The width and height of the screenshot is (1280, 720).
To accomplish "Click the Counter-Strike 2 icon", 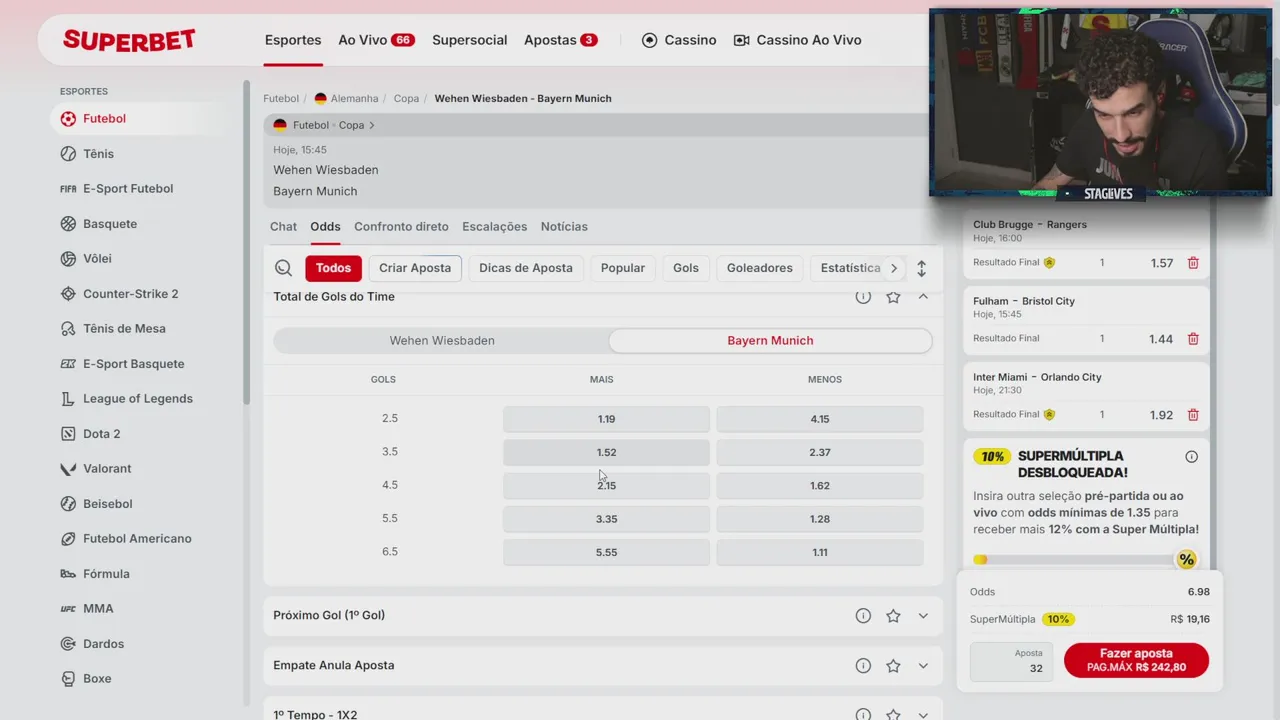I will (68, 294).
